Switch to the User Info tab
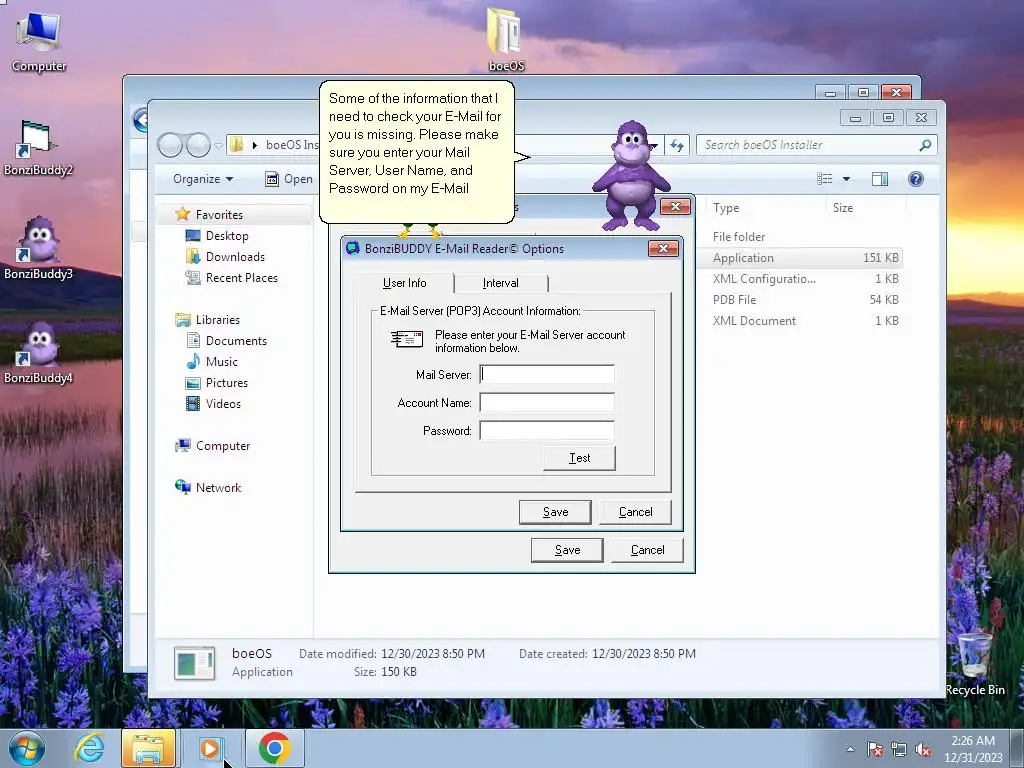 [x=404, y=283]
